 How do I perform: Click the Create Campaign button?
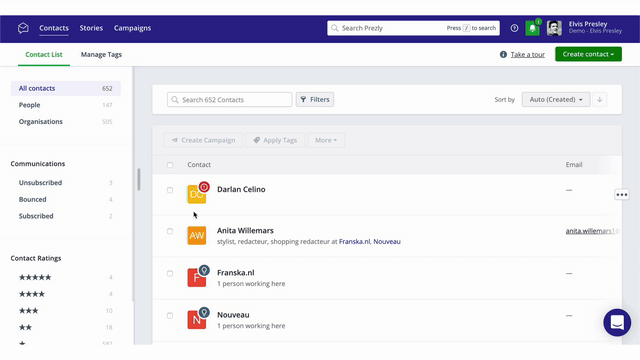[x=203, y=140]
